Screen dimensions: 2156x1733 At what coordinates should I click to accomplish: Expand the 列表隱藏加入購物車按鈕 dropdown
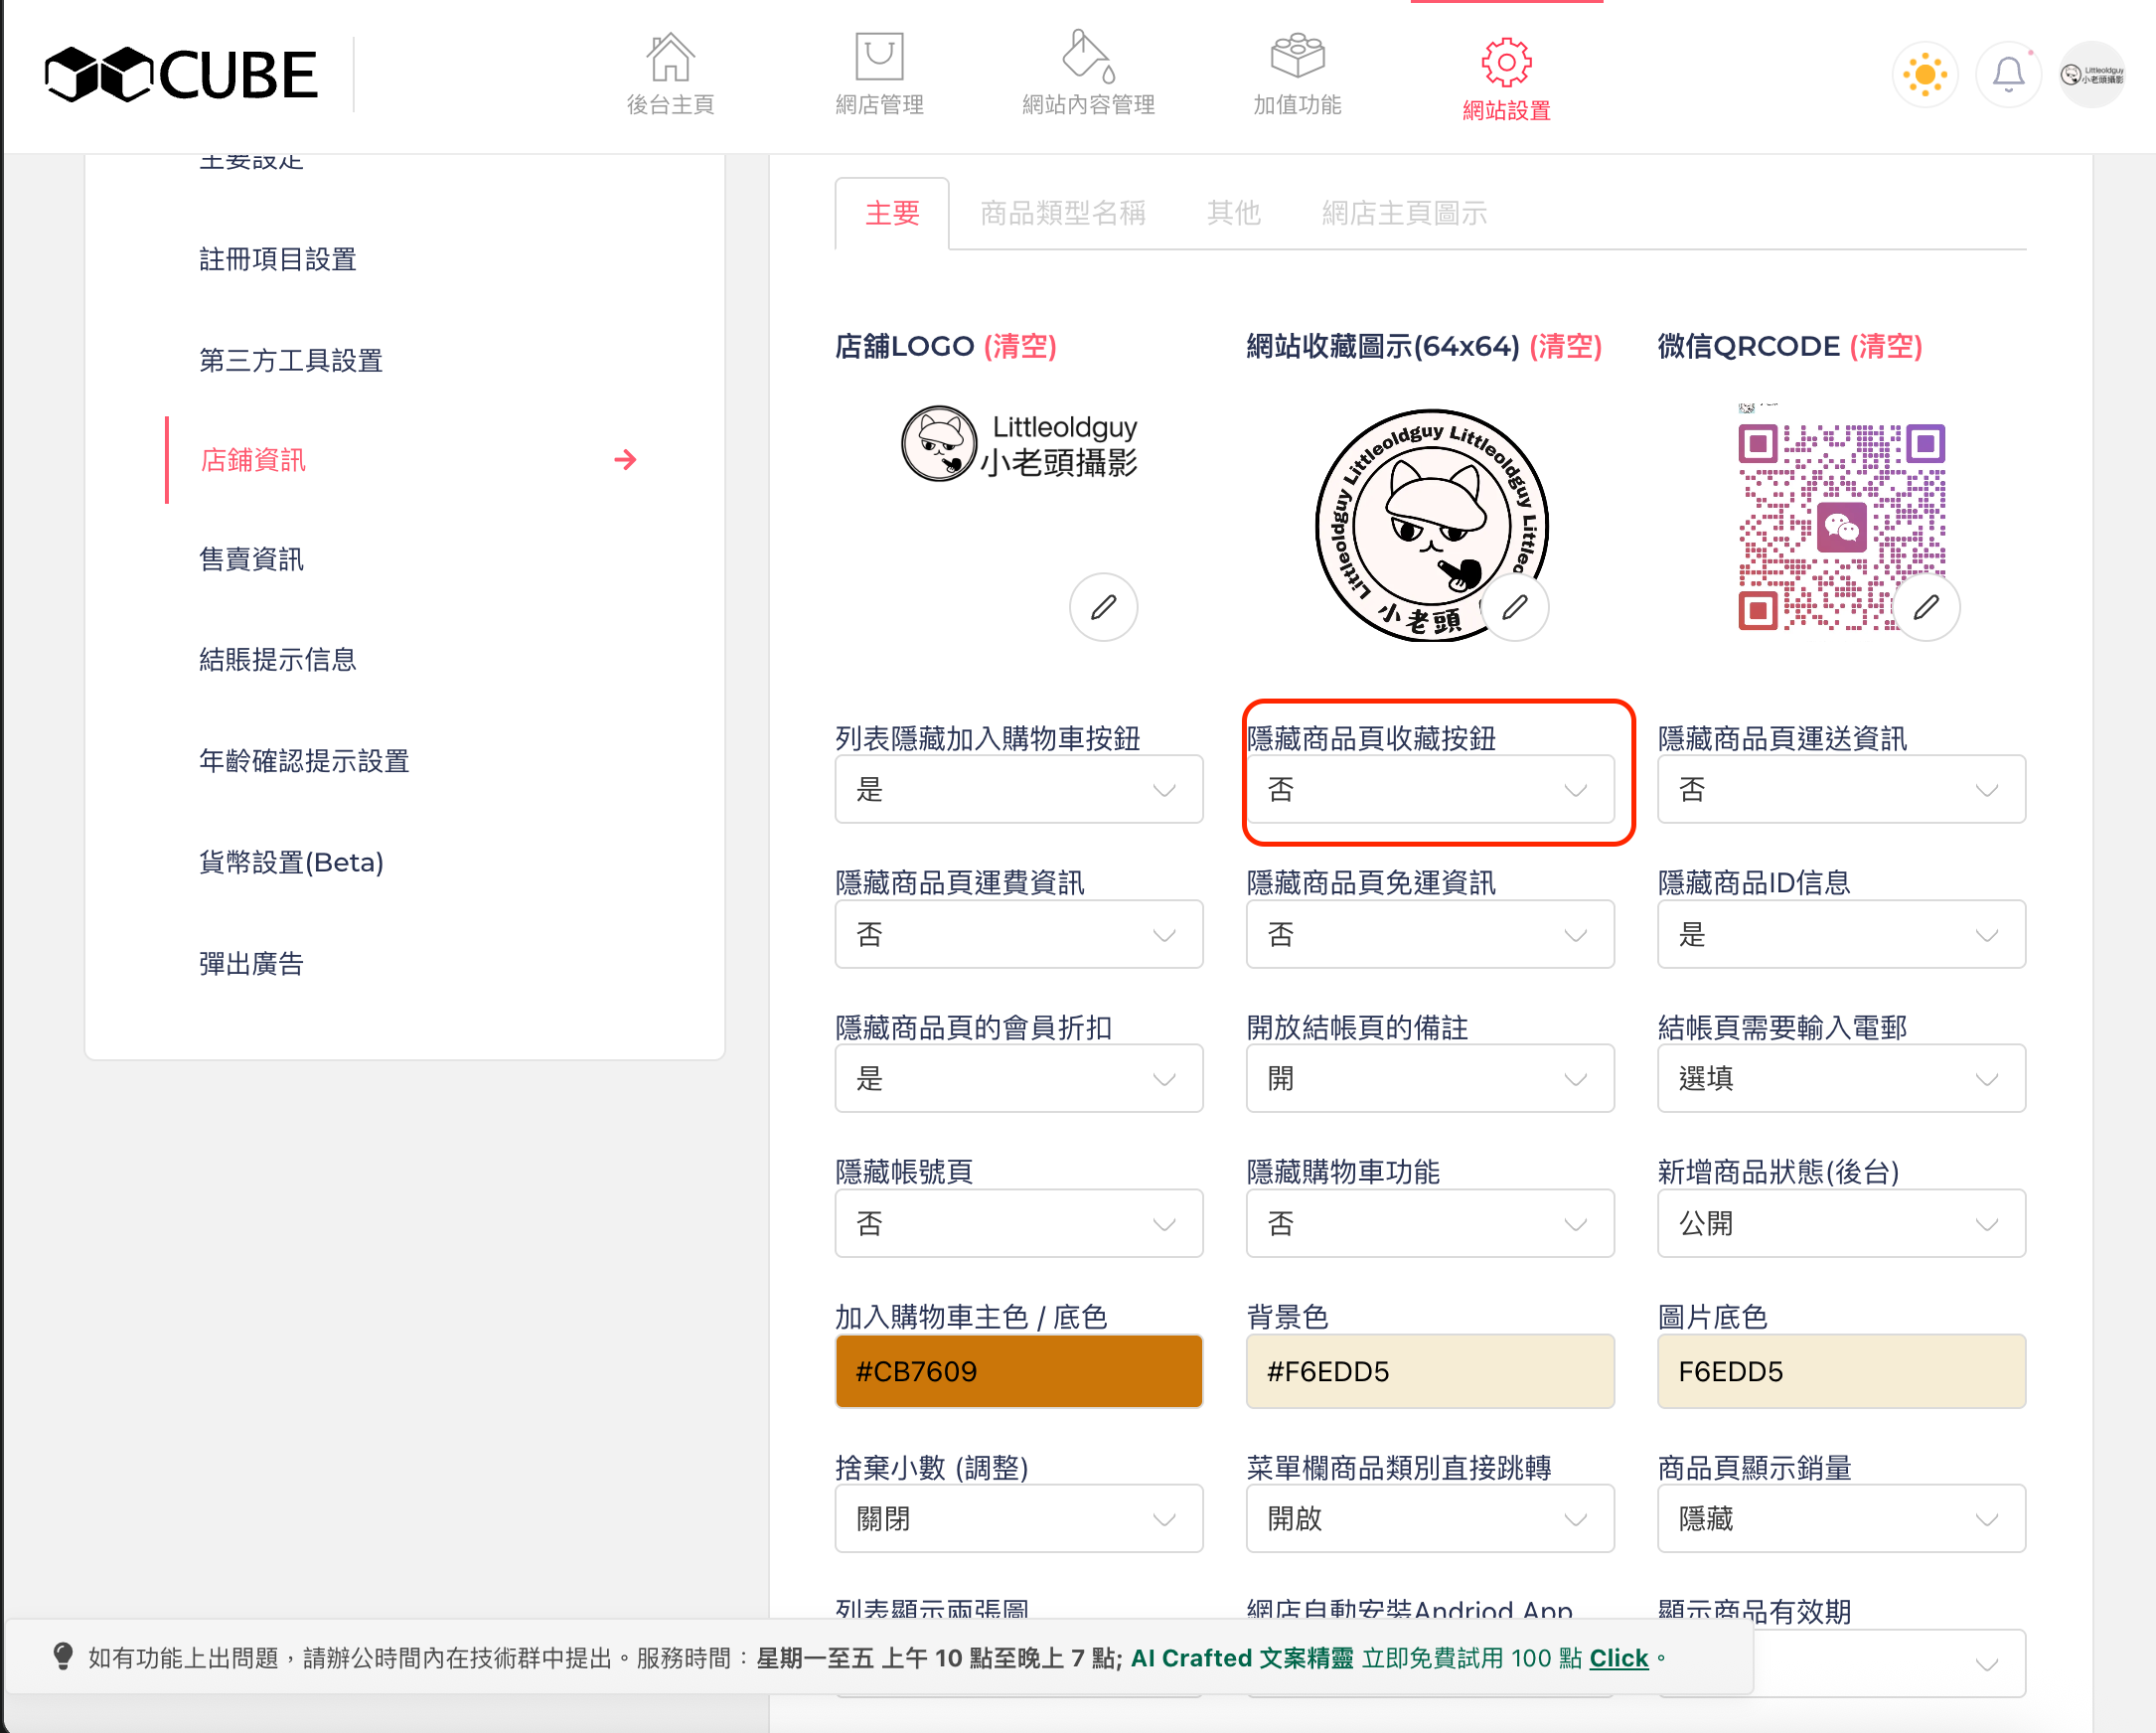tap(1018, 790)
